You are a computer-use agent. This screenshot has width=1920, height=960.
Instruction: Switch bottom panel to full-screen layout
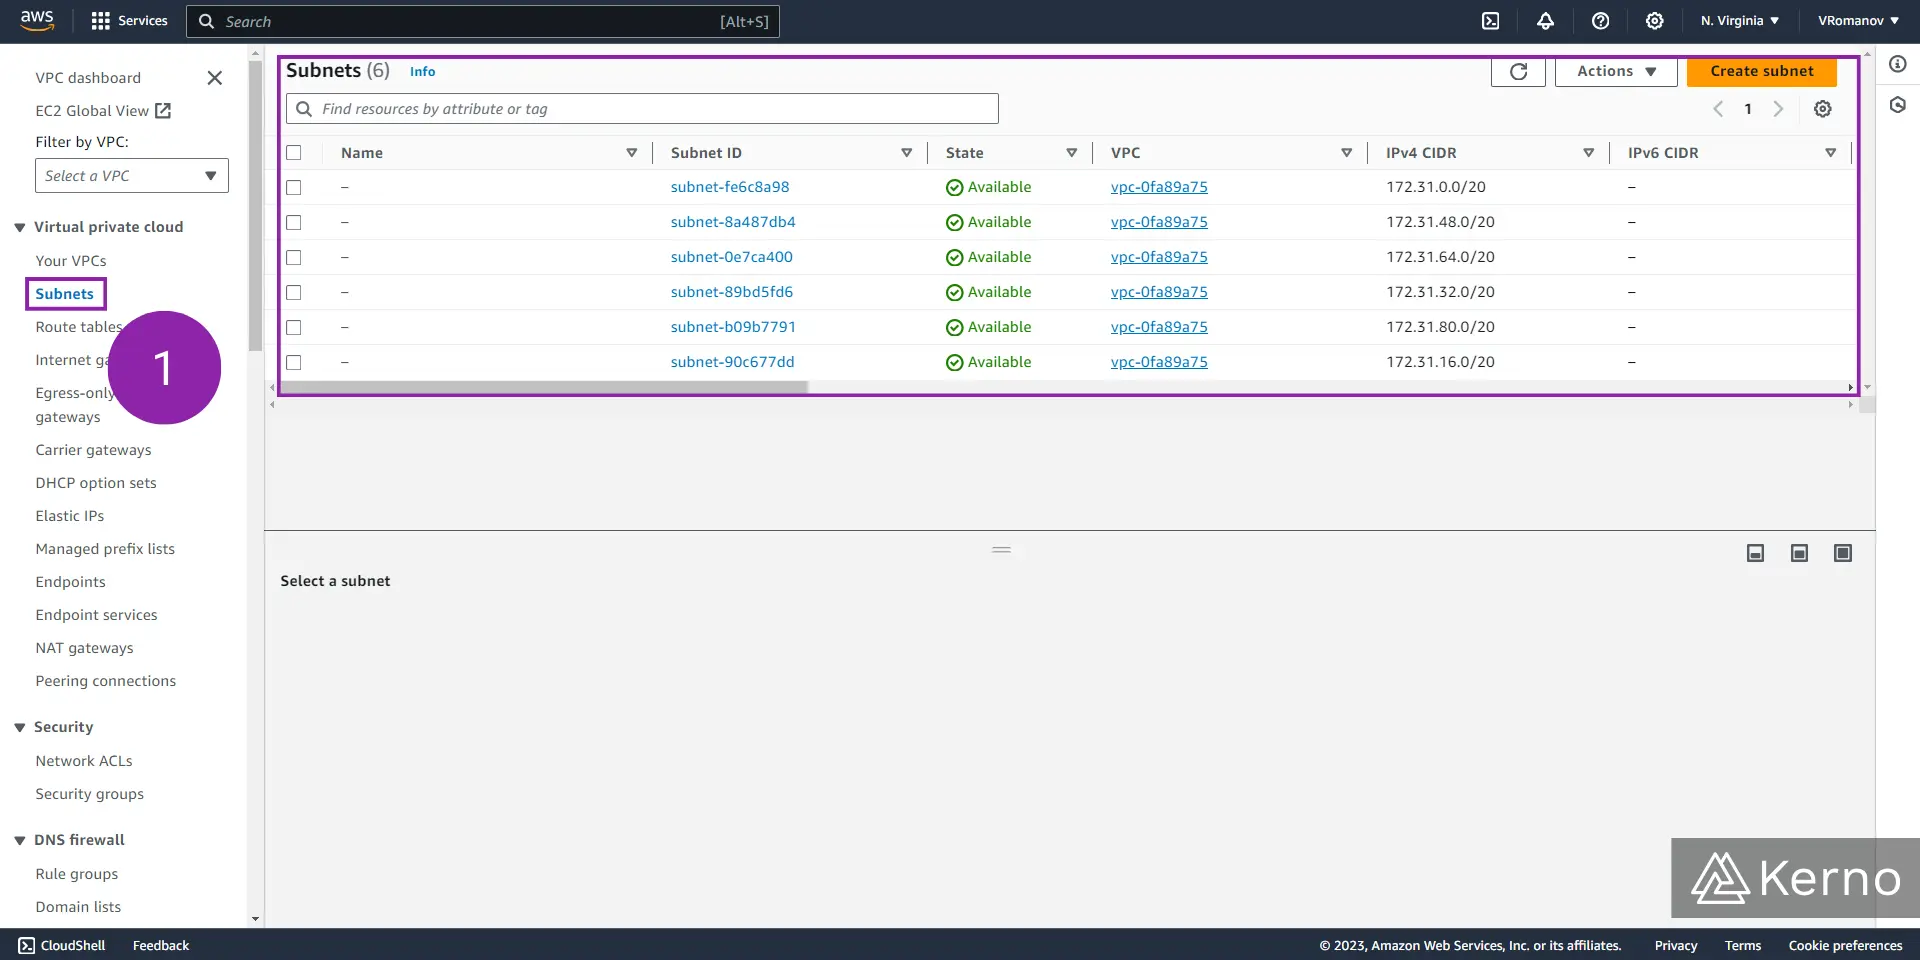pos(1842,552)
